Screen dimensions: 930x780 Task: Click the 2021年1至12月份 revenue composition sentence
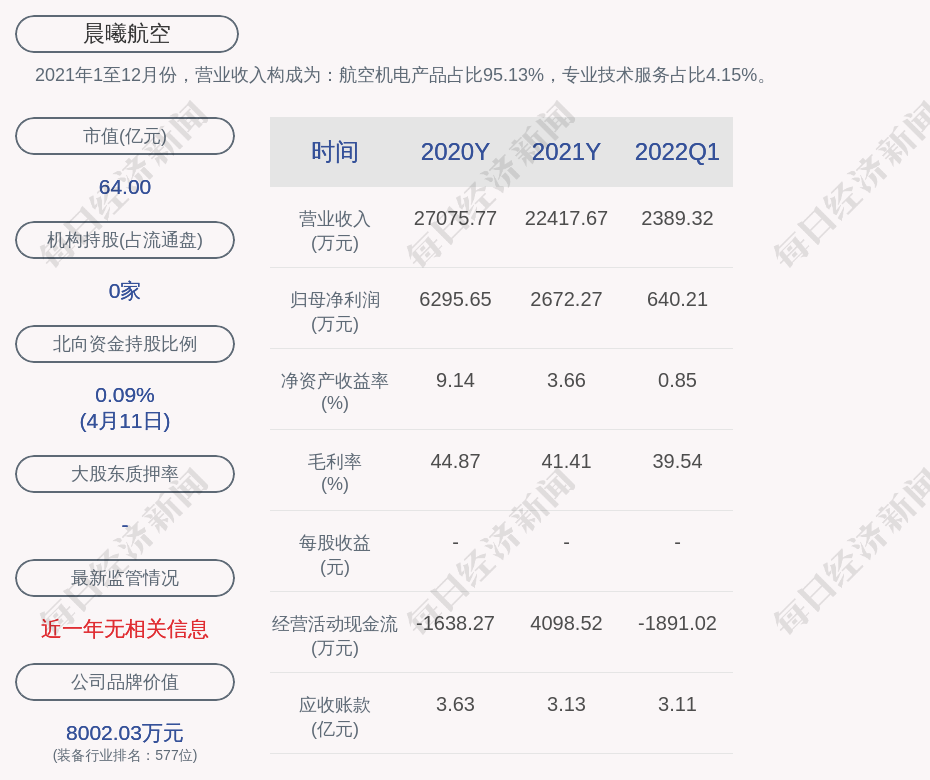(x=402, y=75)
